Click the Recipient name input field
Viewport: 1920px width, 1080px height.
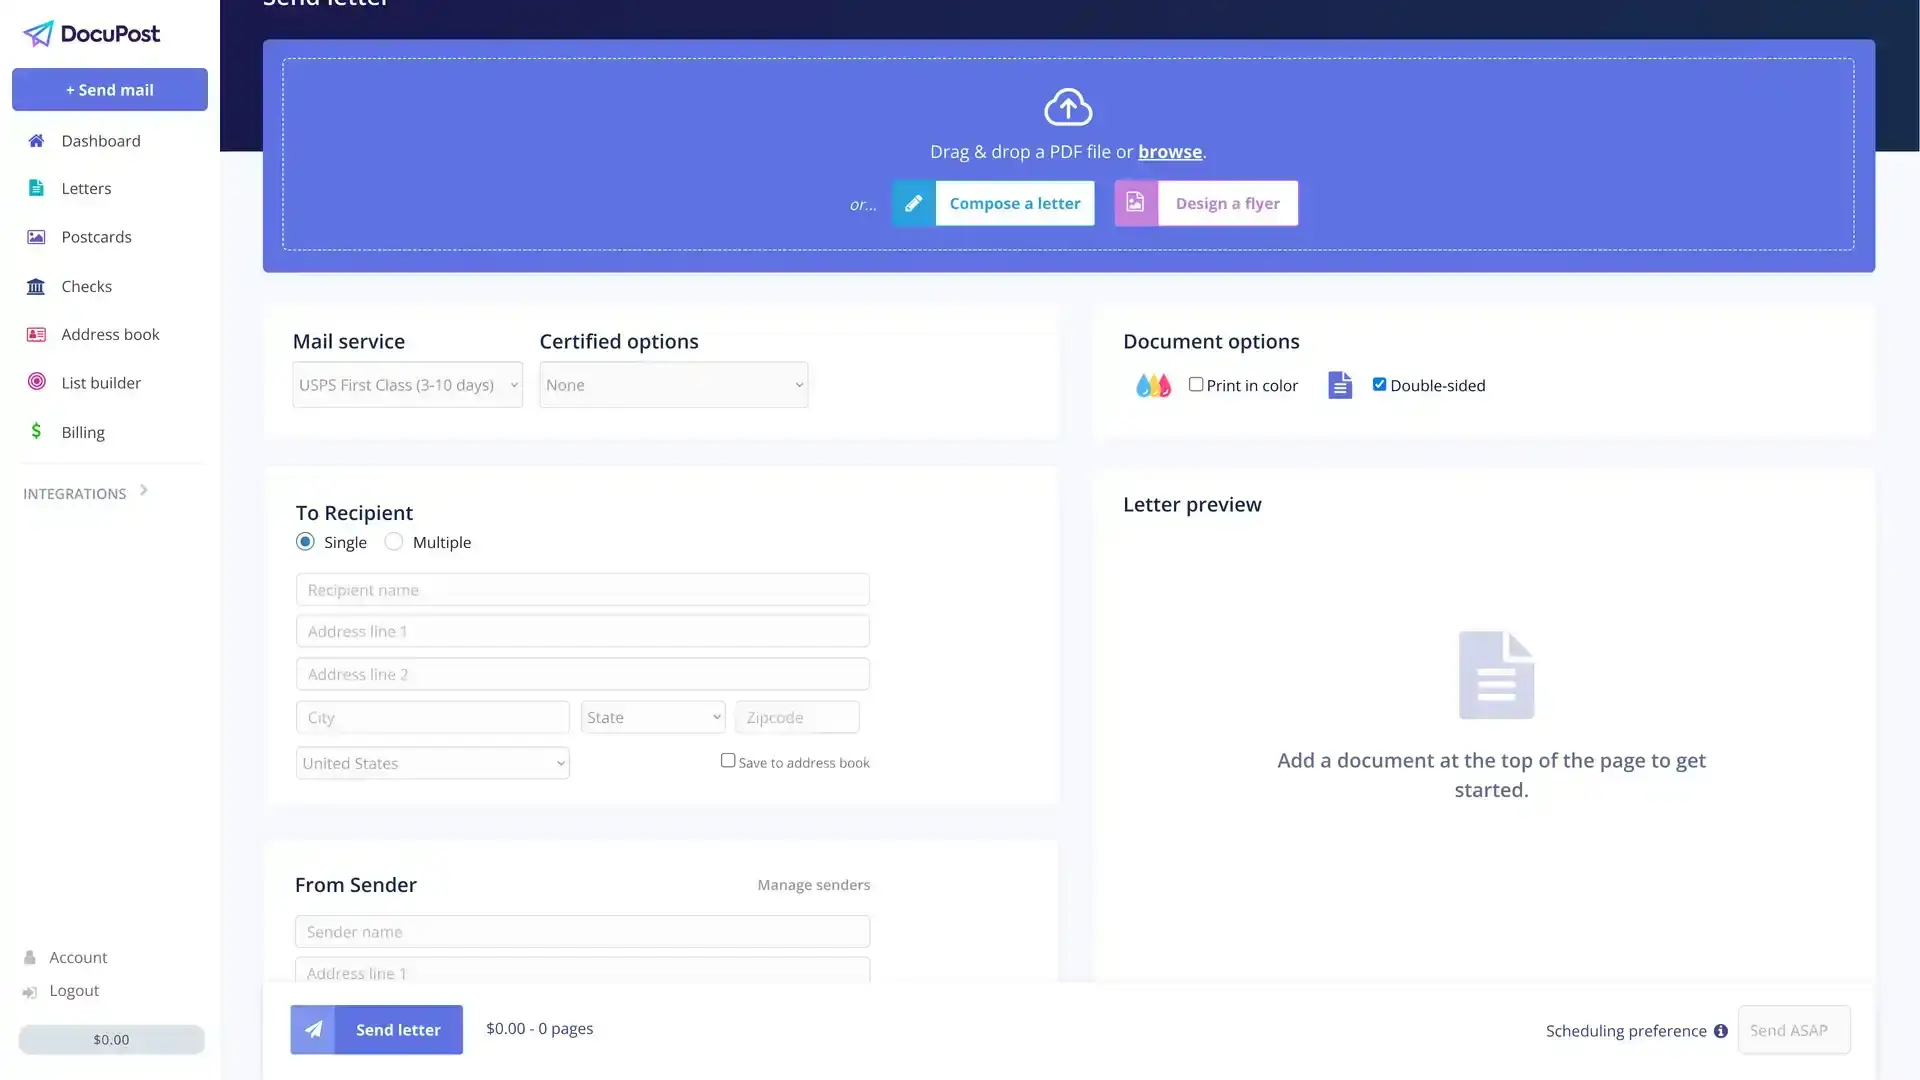coord(583,589)
